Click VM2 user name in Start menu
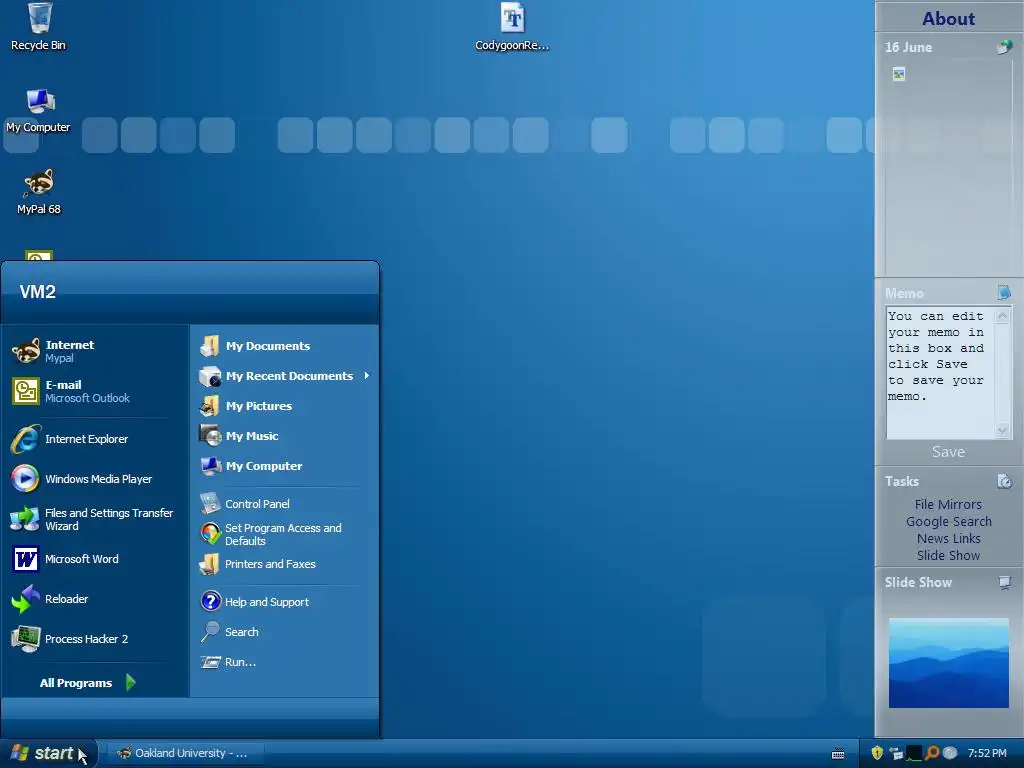Screen dimensions: 1024x768 (x=37, y=291)
